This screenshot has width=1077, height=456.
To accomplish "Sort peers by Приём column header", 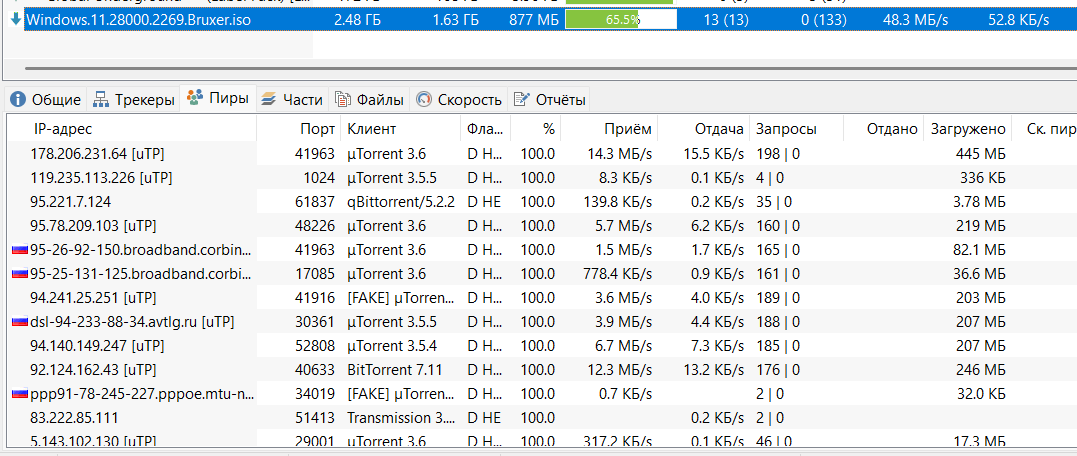I will coord(609,129).
